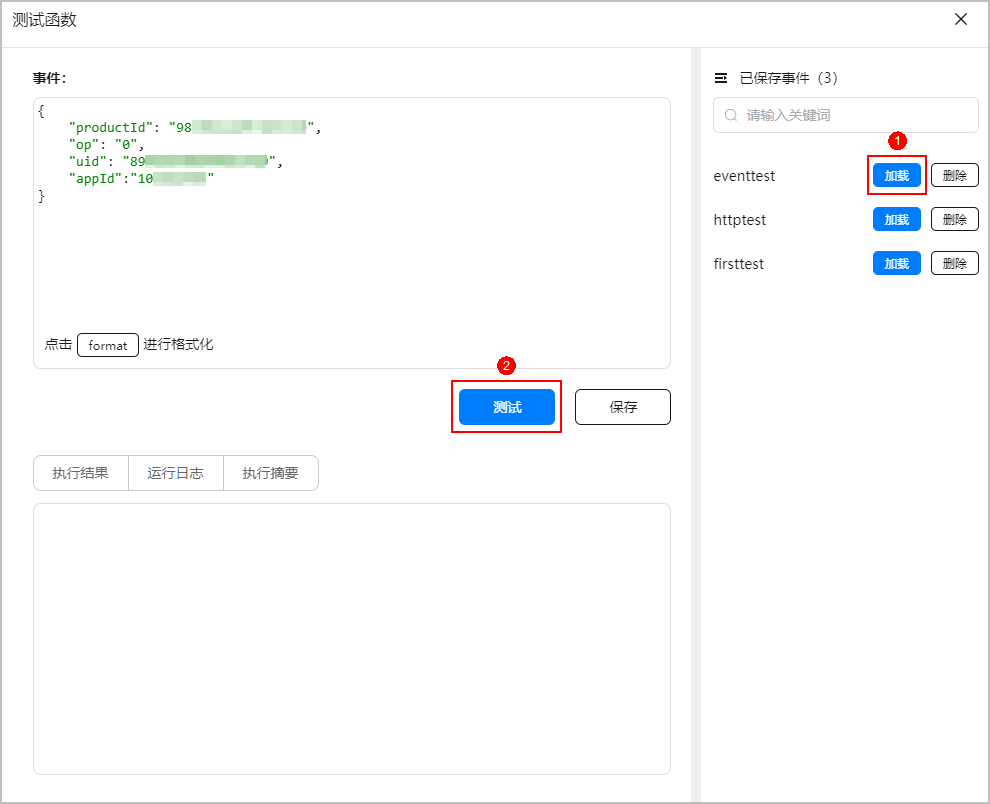Screen dimensions: 990x804
Task: Focus the keyword search input field
Action: point(855,115)
